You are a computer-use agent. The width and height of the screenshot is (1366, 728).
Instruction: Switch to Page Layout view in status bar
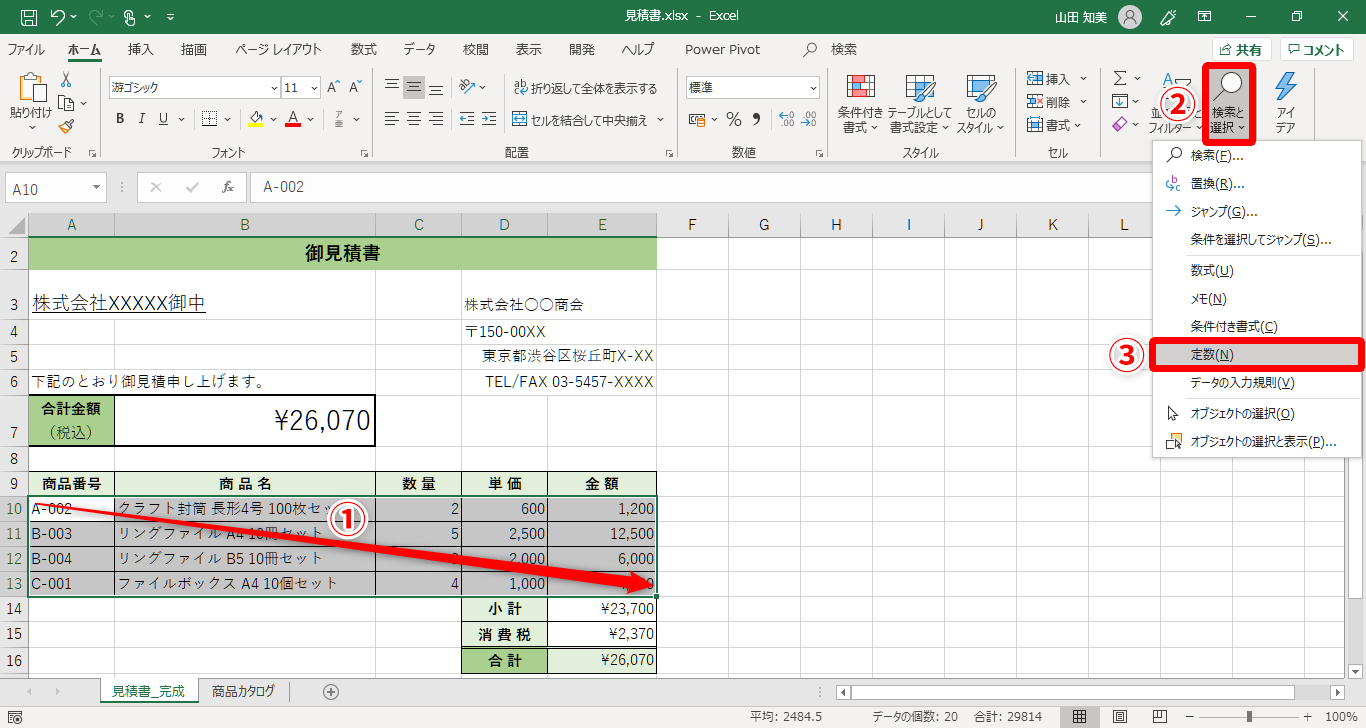pos(1120,716)
